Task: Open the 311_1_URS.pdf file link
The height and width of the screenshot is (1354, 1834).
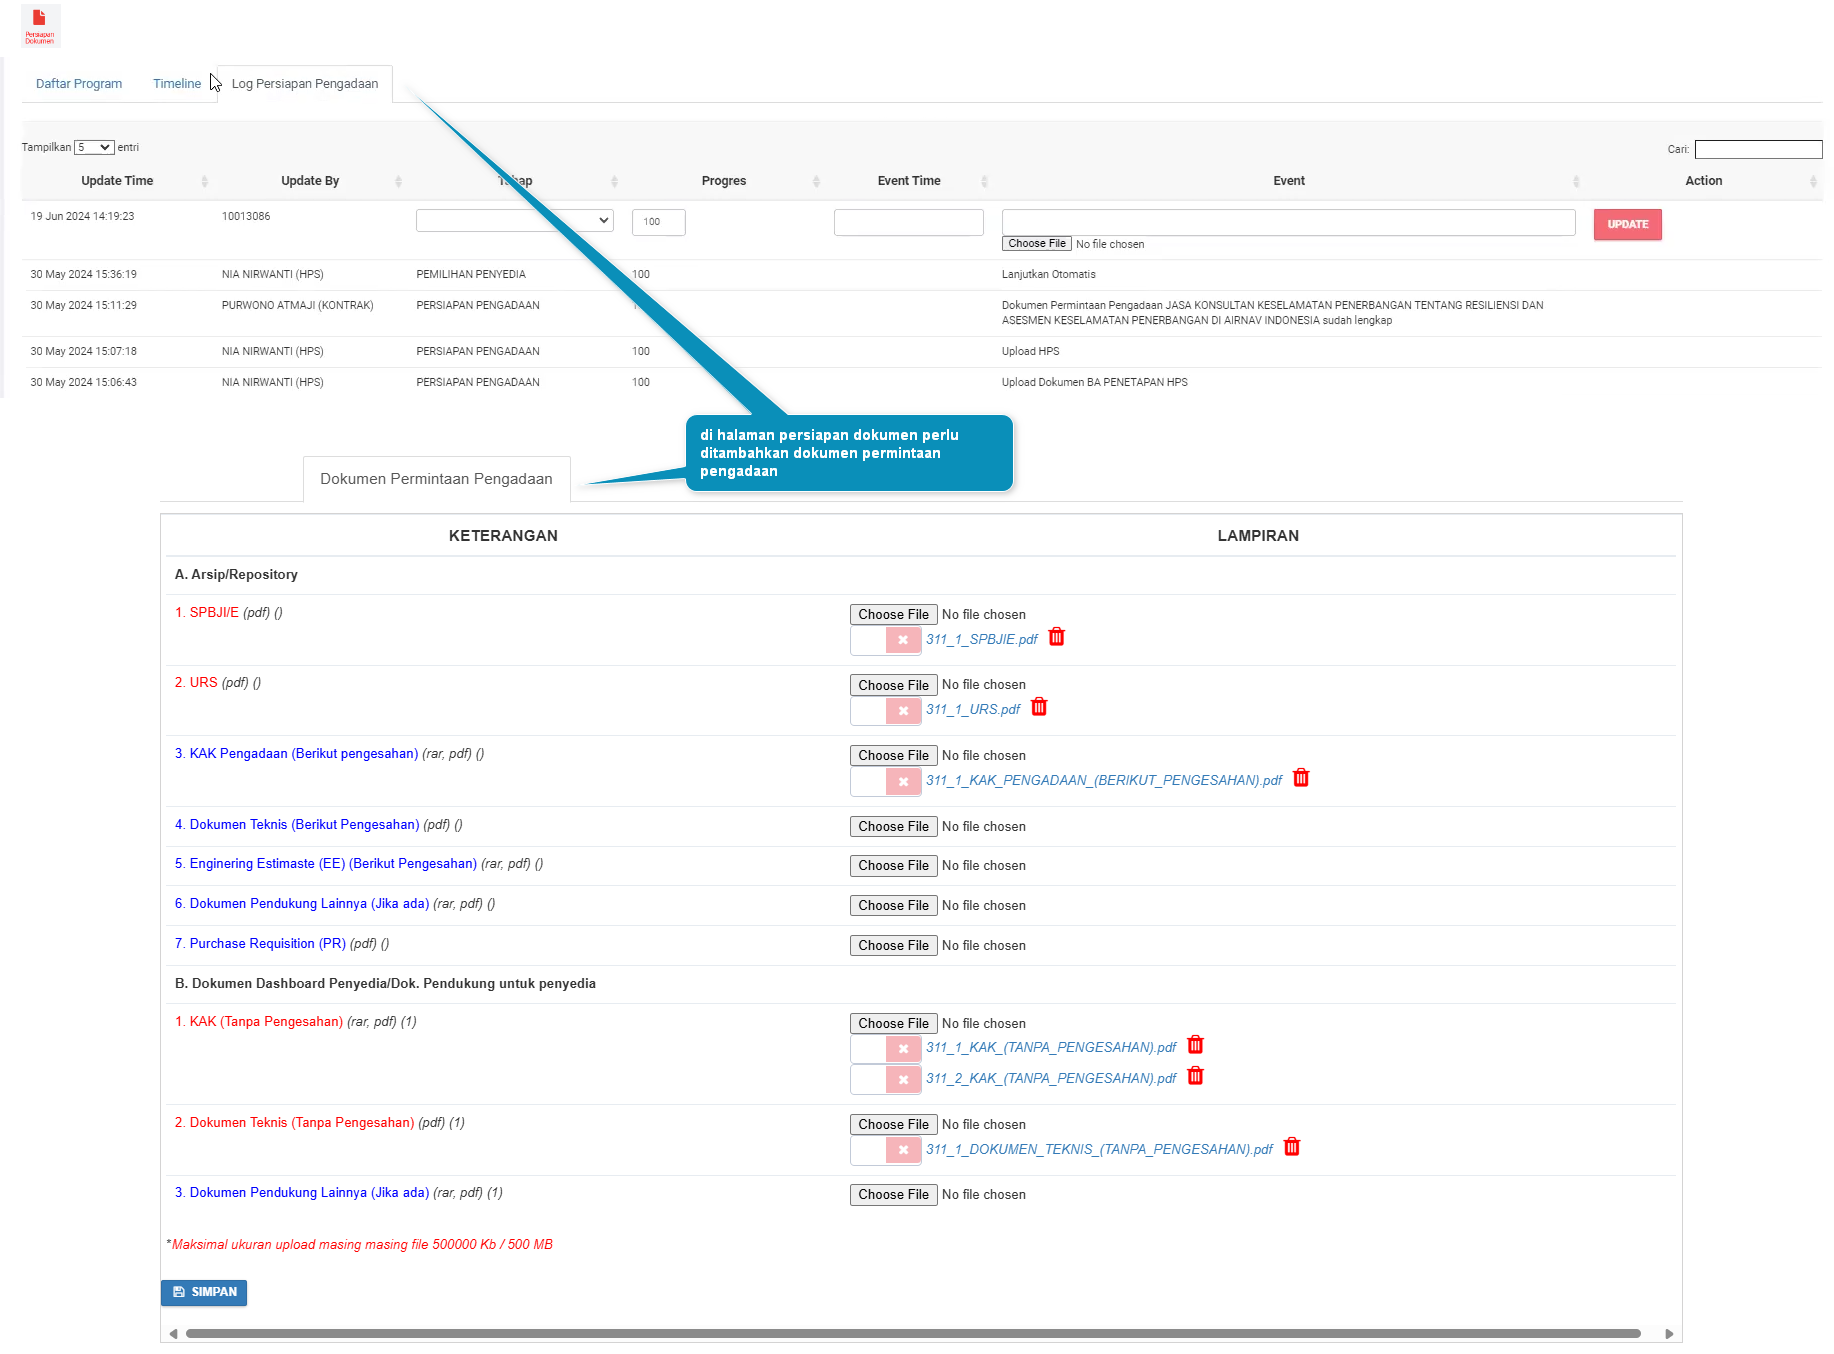Action: (972, 710)
